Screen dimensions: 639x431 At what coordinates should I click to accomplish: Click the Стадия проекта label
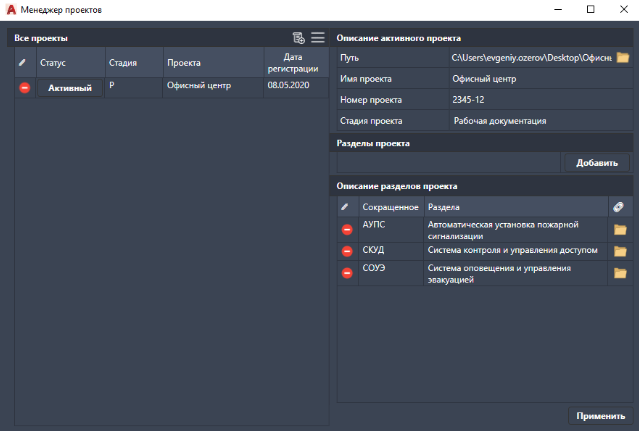click(371, 121)
